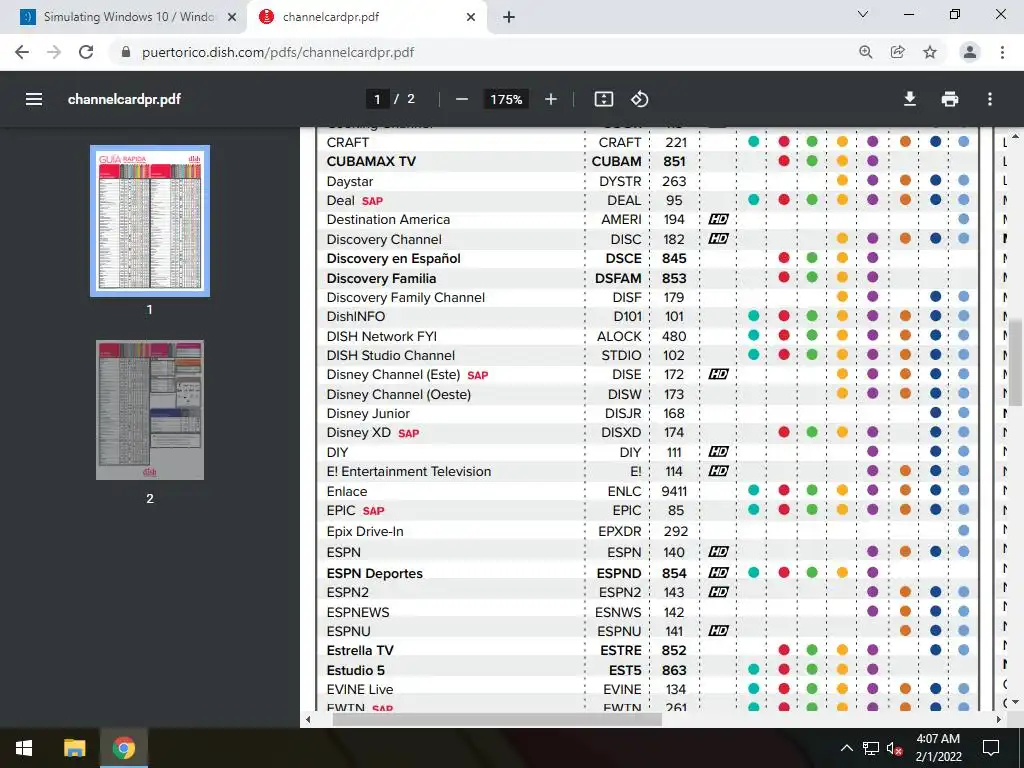Viewport: 1024px width, 768px height.
Task: Select the ESPN Deportes channel name
Action: tap(374, 573)
